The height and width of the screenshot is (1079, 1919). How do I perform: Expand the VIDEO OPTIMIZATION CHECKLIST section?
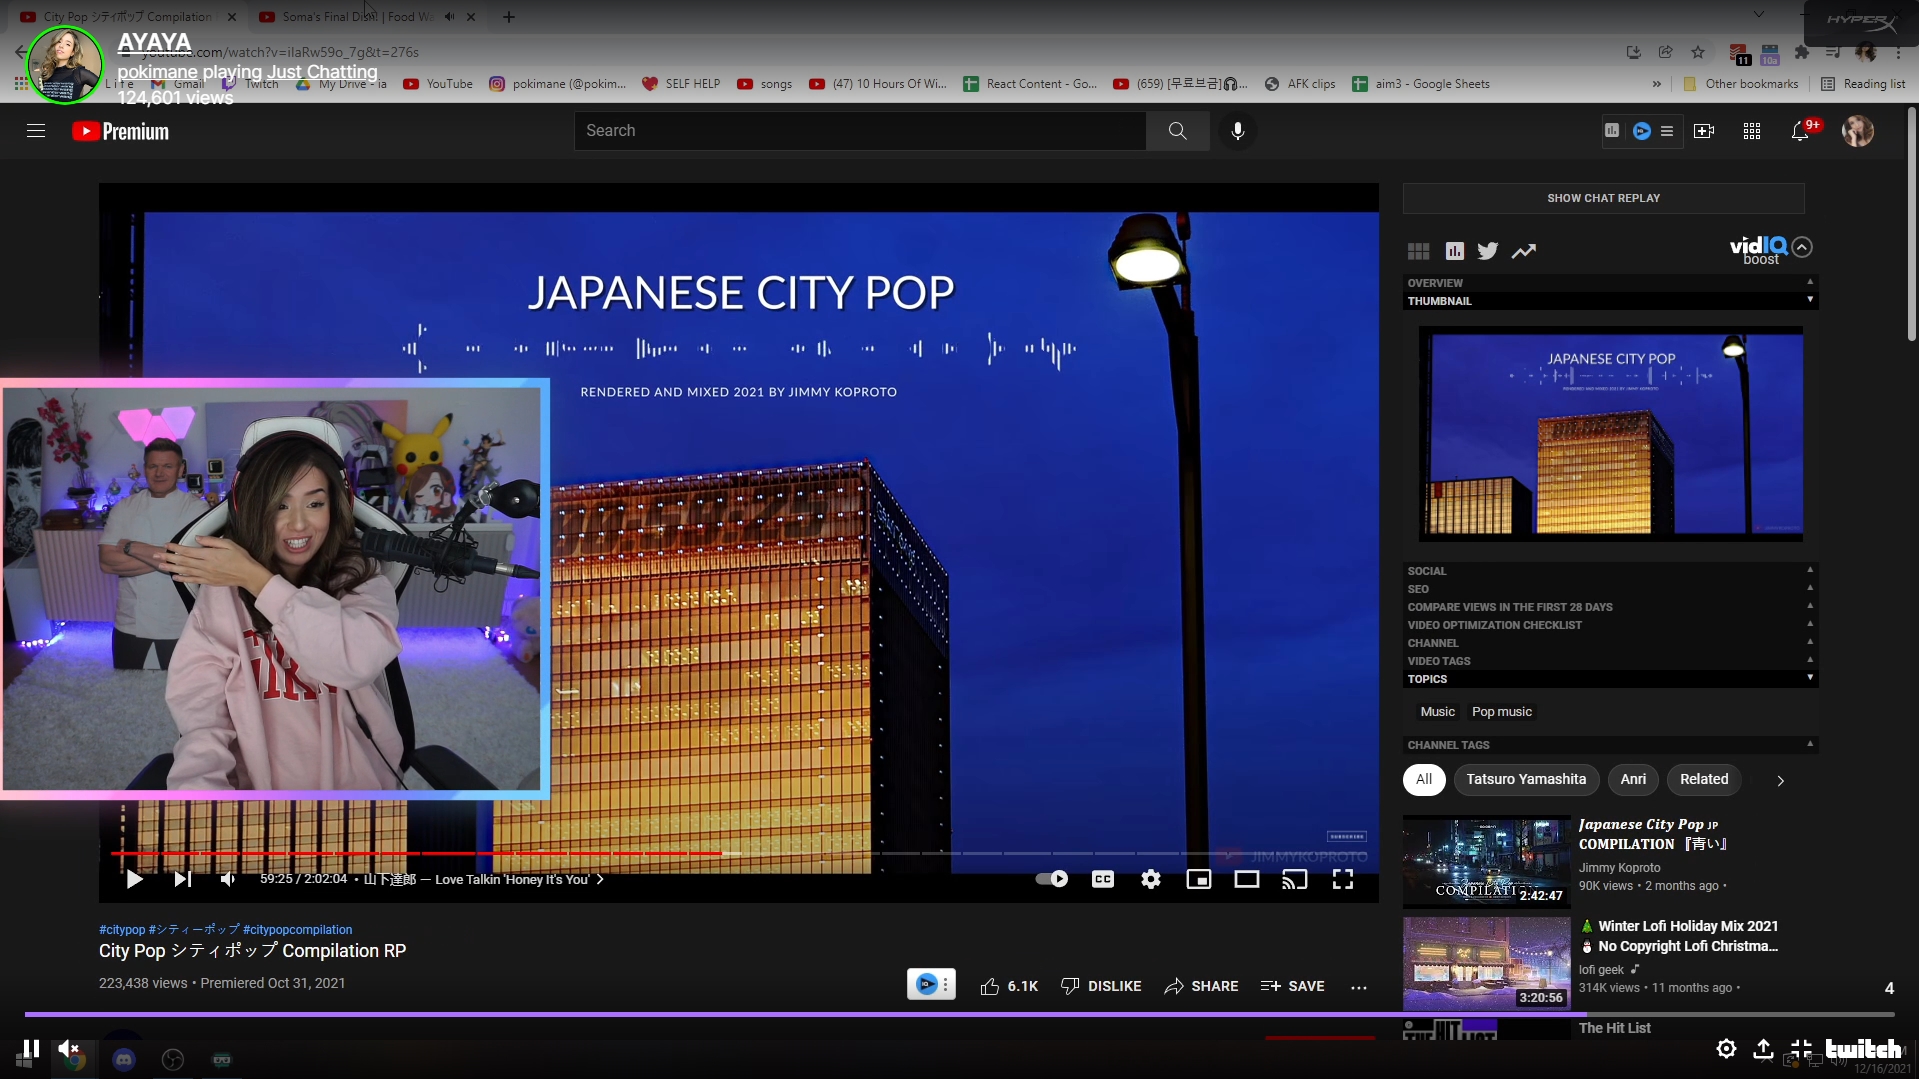pyautogui.click(x=1610, y=625)
